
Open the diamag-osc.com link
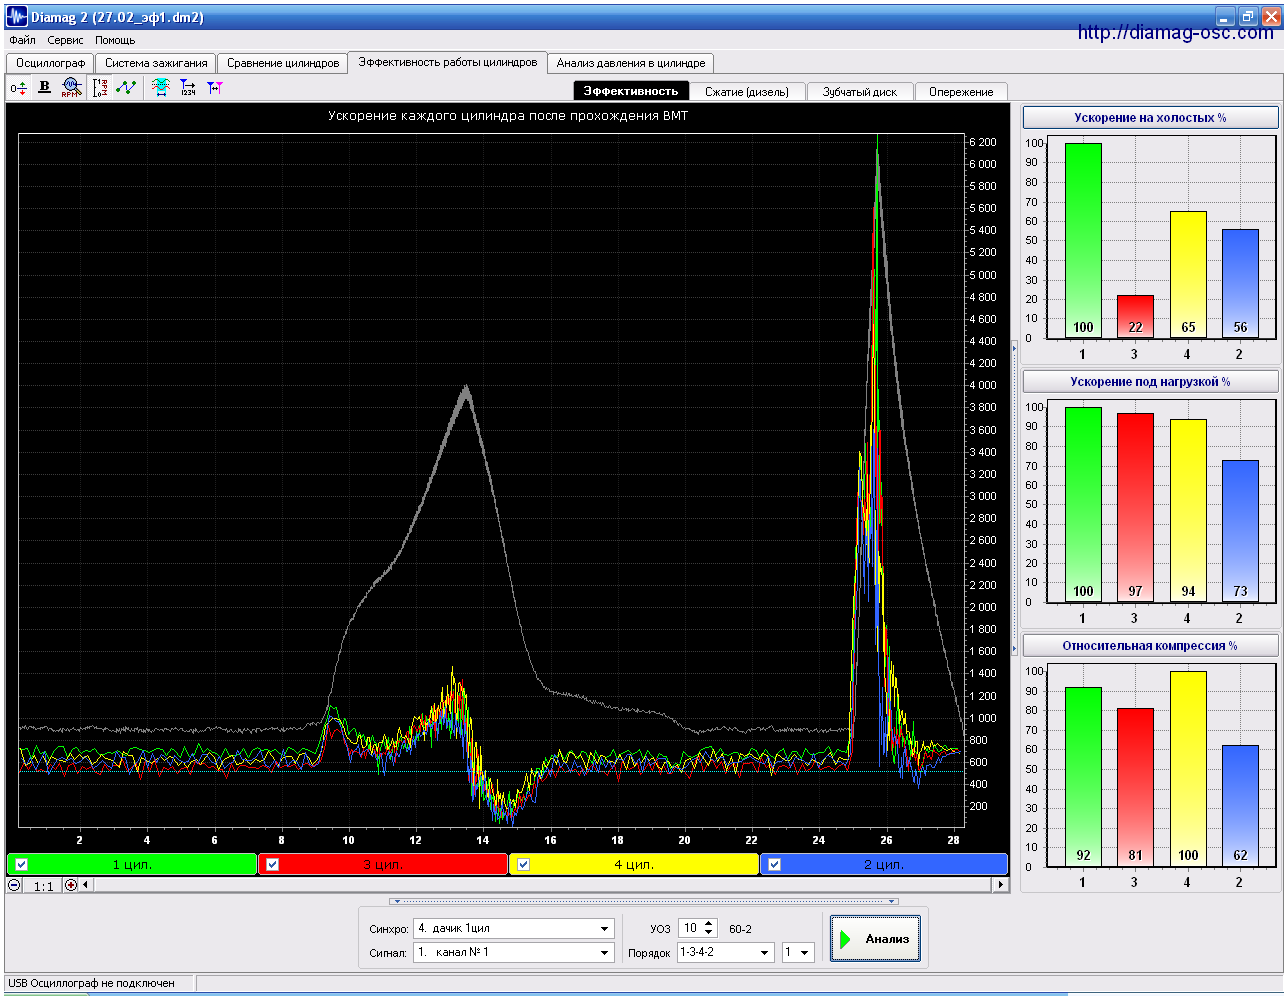(x=1175, y=33)
